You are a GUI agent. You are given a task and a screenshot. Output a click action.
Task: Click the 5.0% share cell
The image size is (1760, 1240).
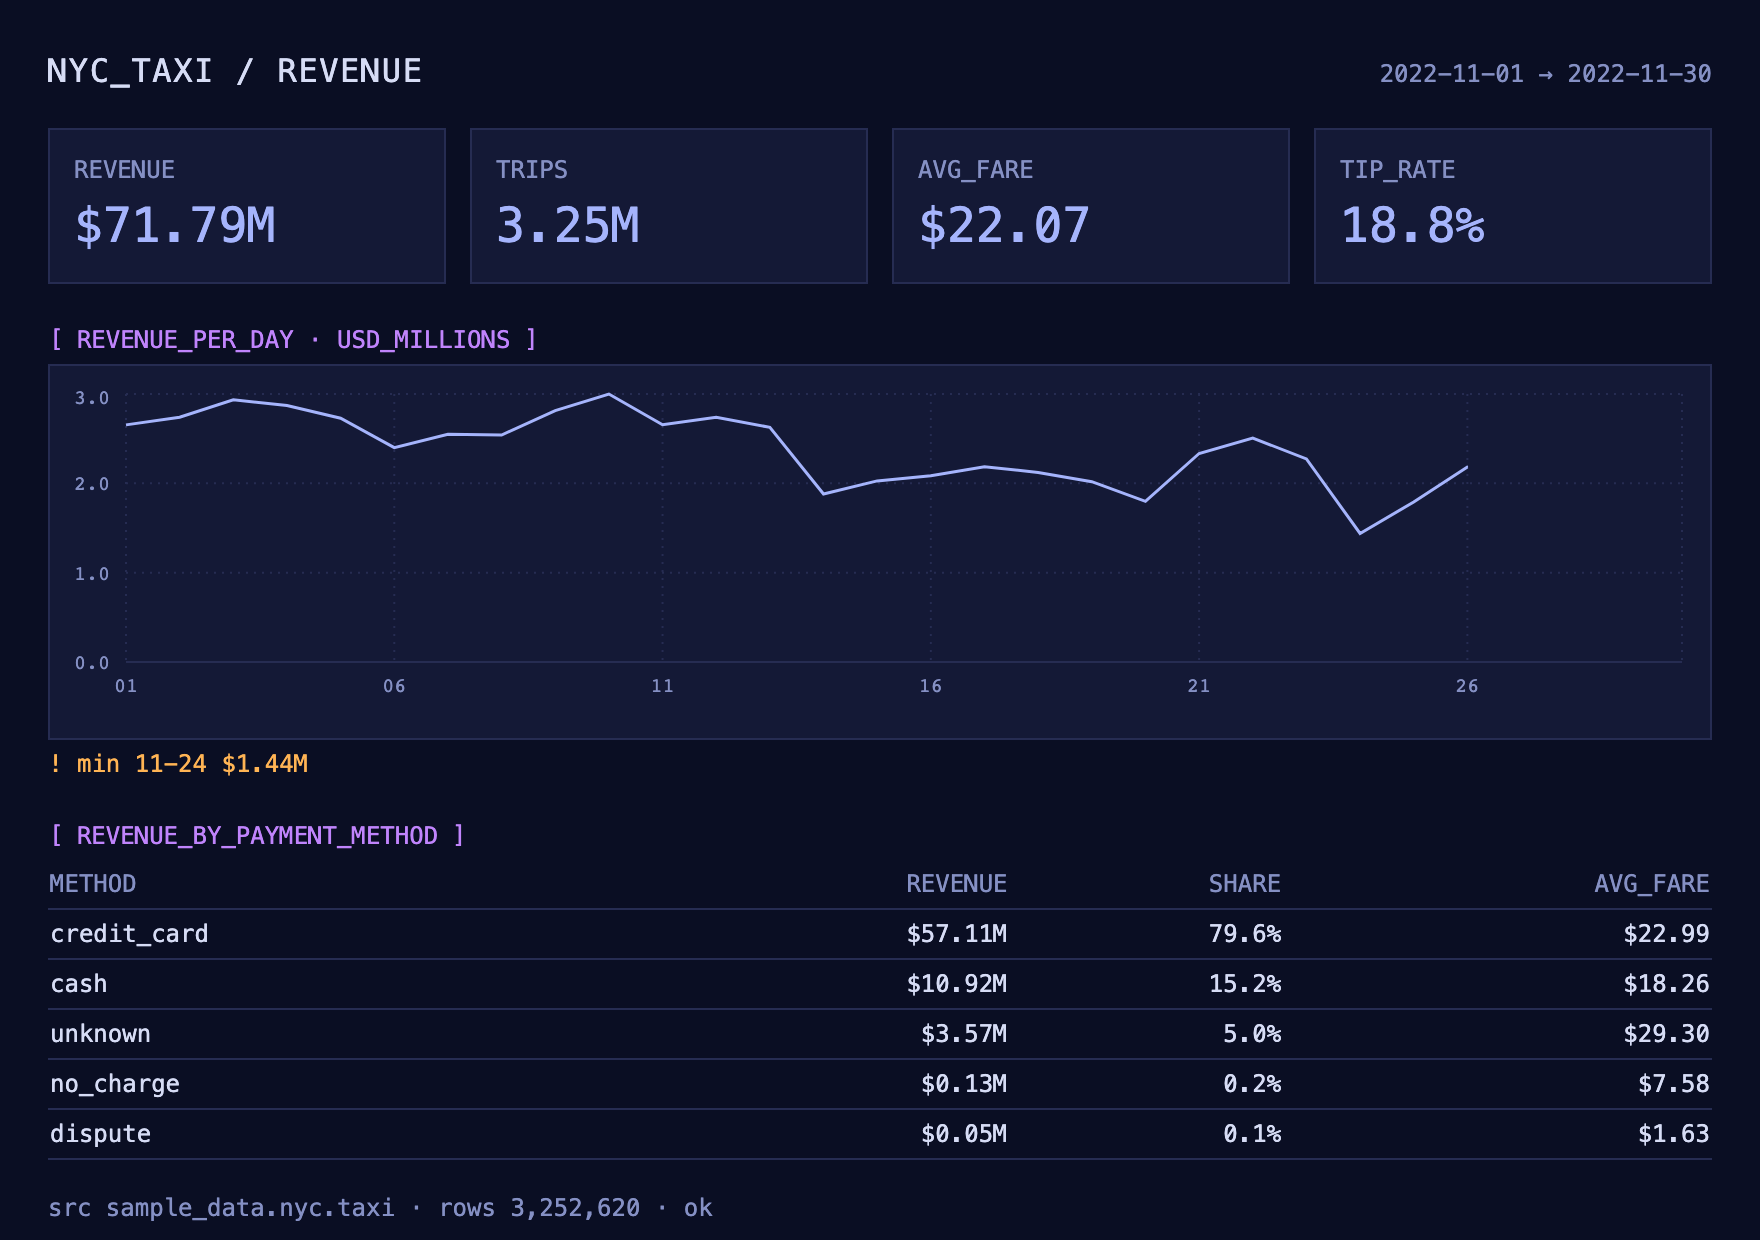1252,1034
